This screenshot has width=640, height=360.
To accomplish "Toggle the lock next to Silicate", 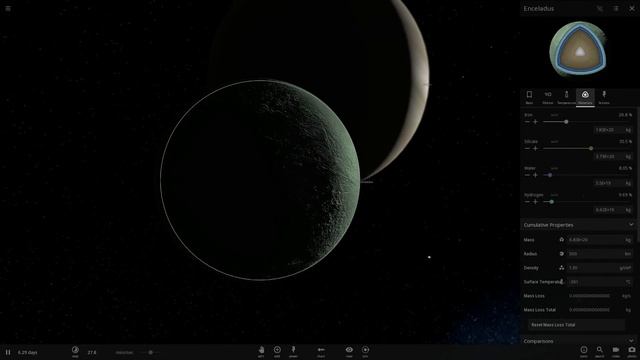I will (x=554, y=142).
